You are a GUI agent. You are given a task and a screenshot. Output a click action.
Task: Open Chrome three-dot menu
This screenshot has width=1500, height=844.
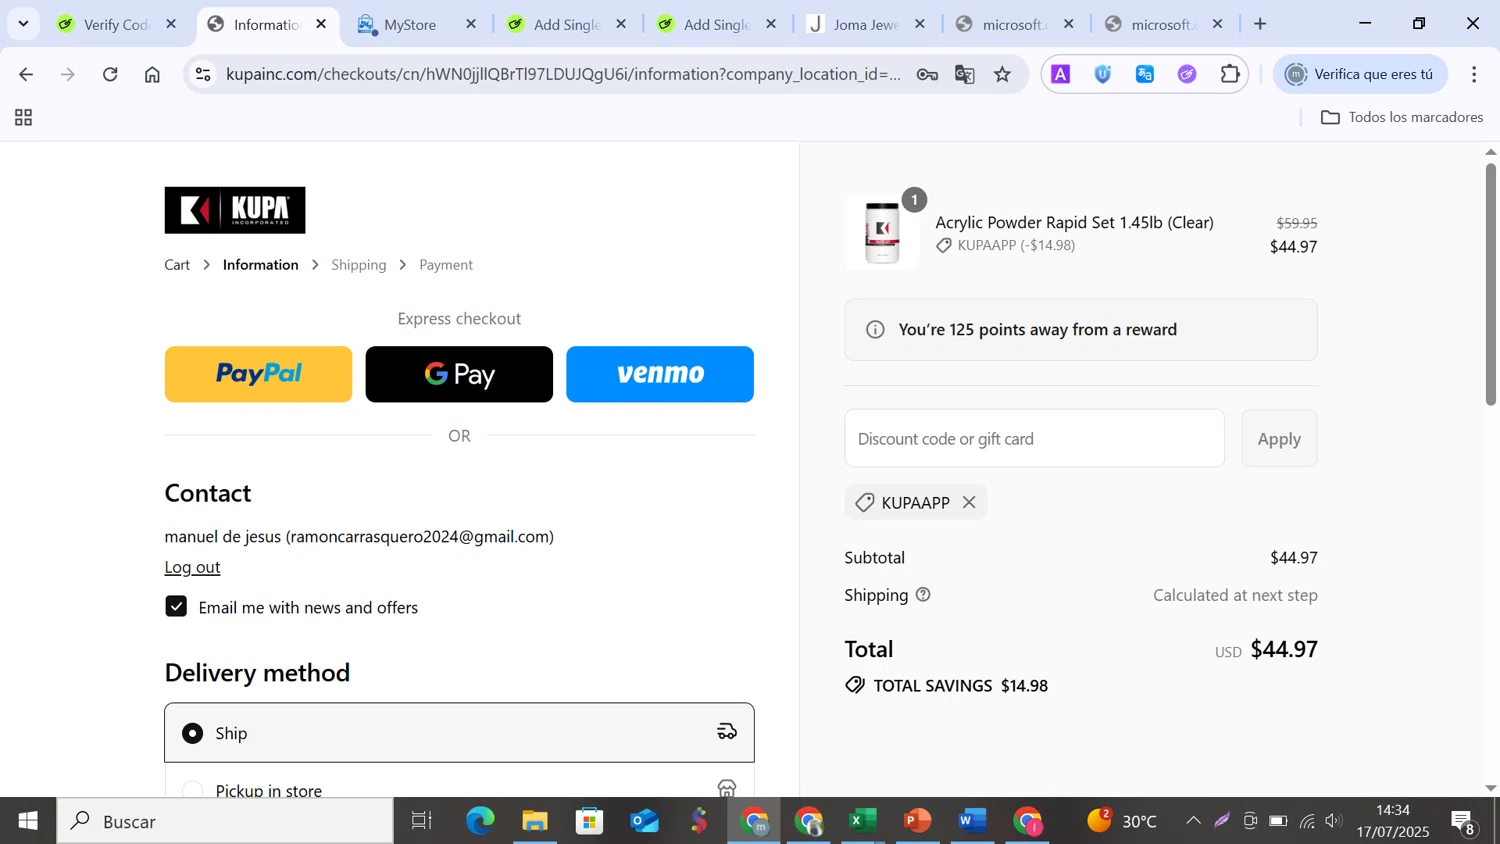coord(1474,74)
